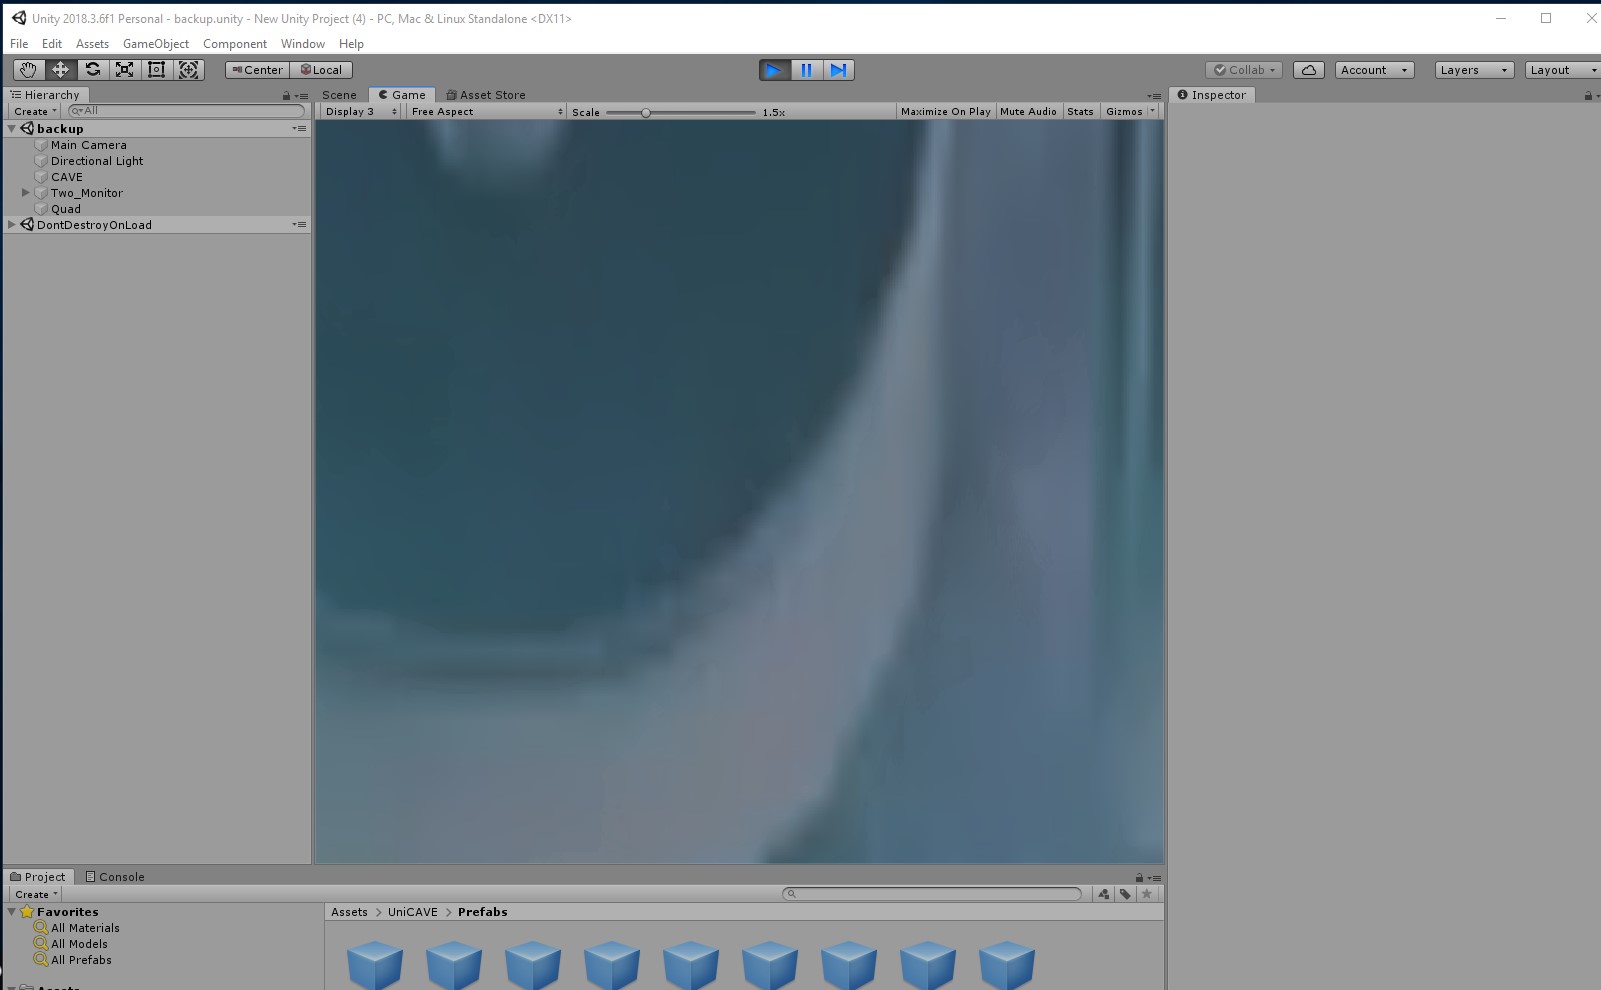The image size is (1601, 990).
Task: Open the Free Aspect dropdown
Action: 486,112
